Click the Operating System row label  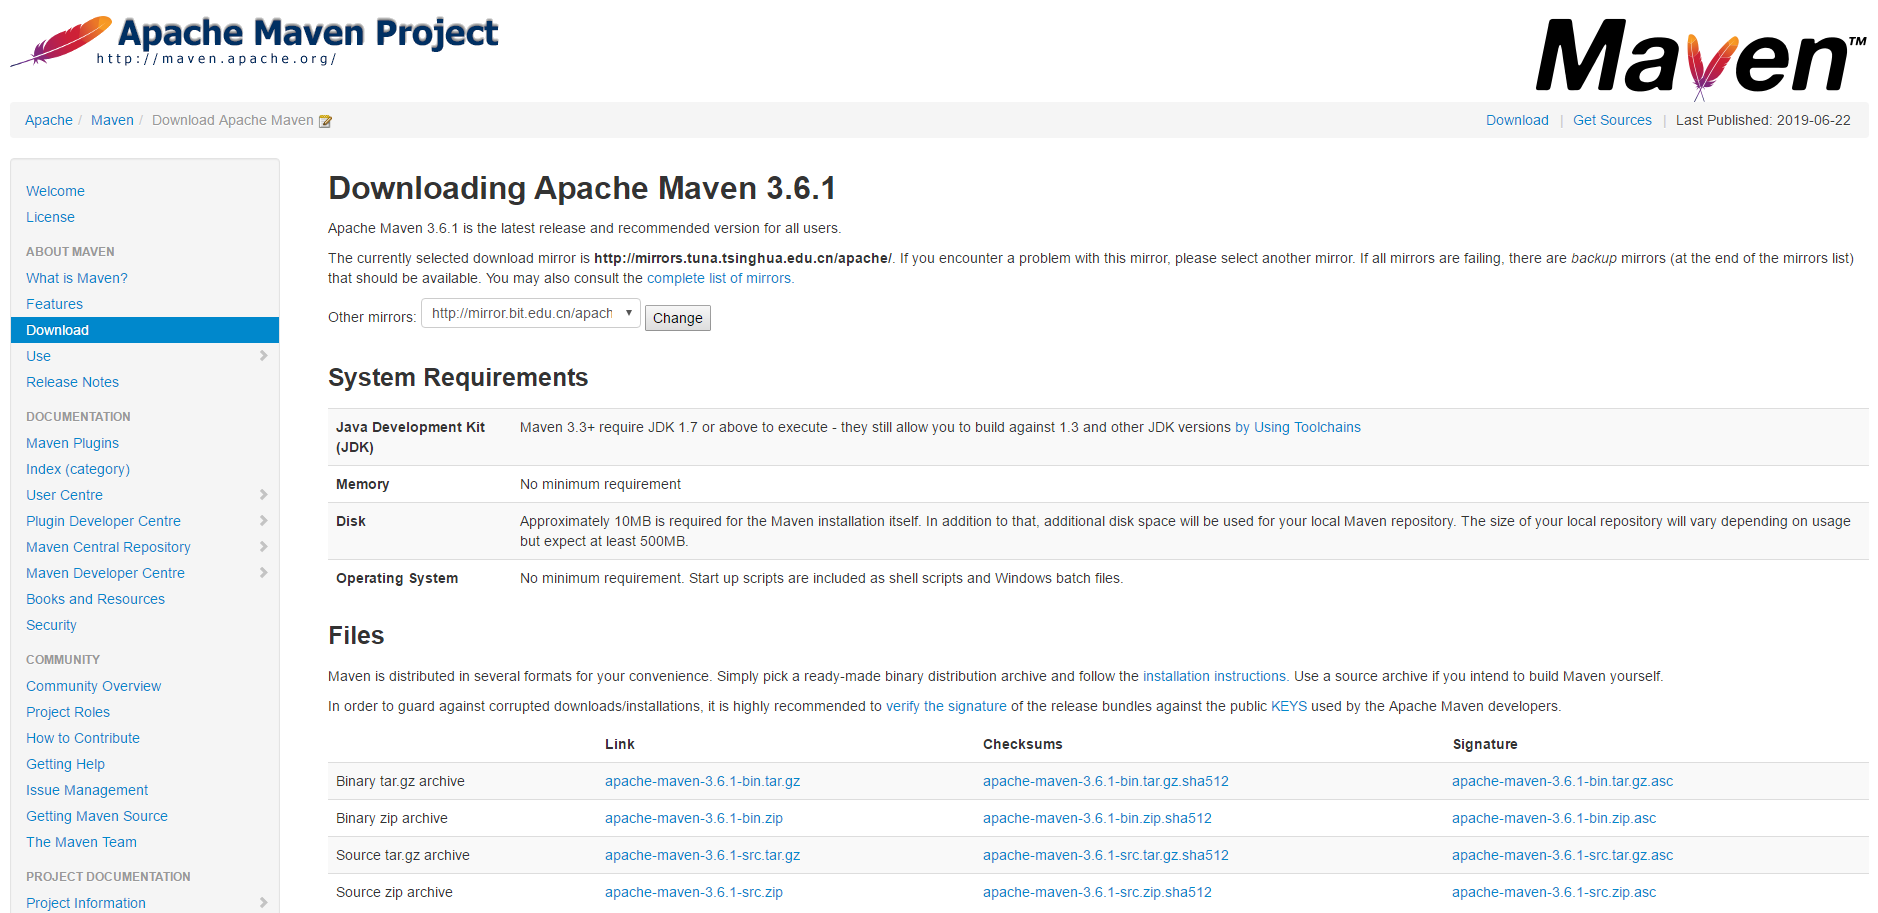click(x=397, y=578)
